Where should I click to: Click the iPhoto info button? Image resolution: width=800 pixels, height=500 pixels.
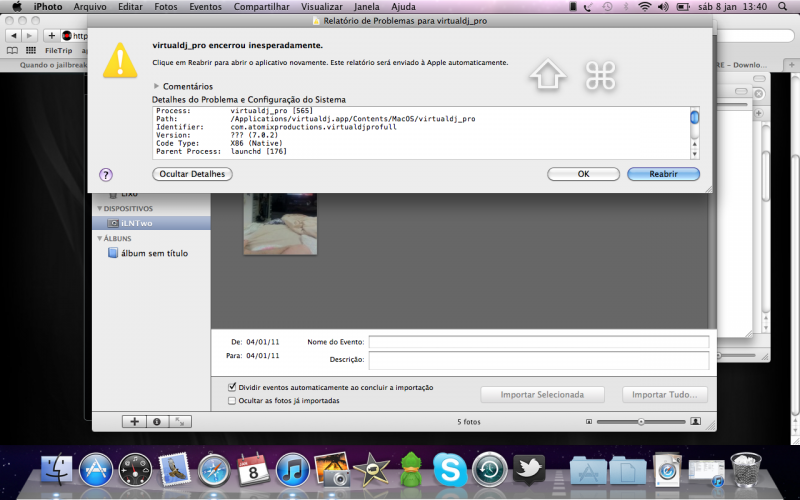pos(157,421)
